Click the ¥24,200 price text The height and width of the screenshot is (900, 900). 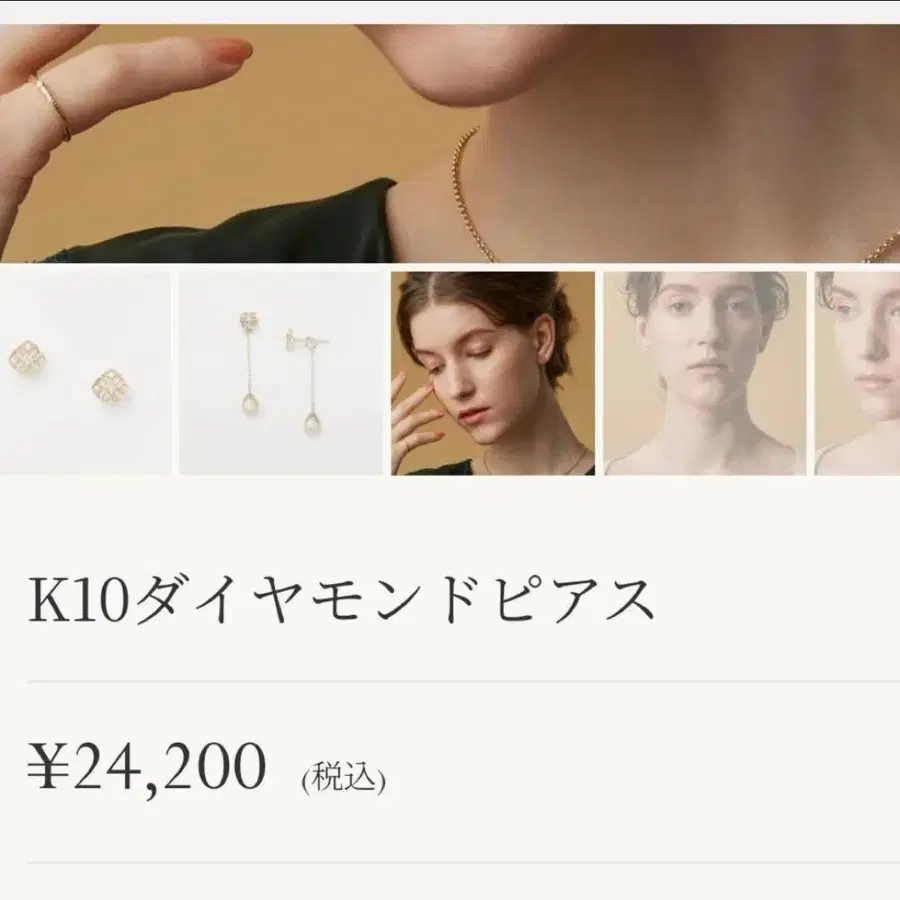tap(147, 768)
